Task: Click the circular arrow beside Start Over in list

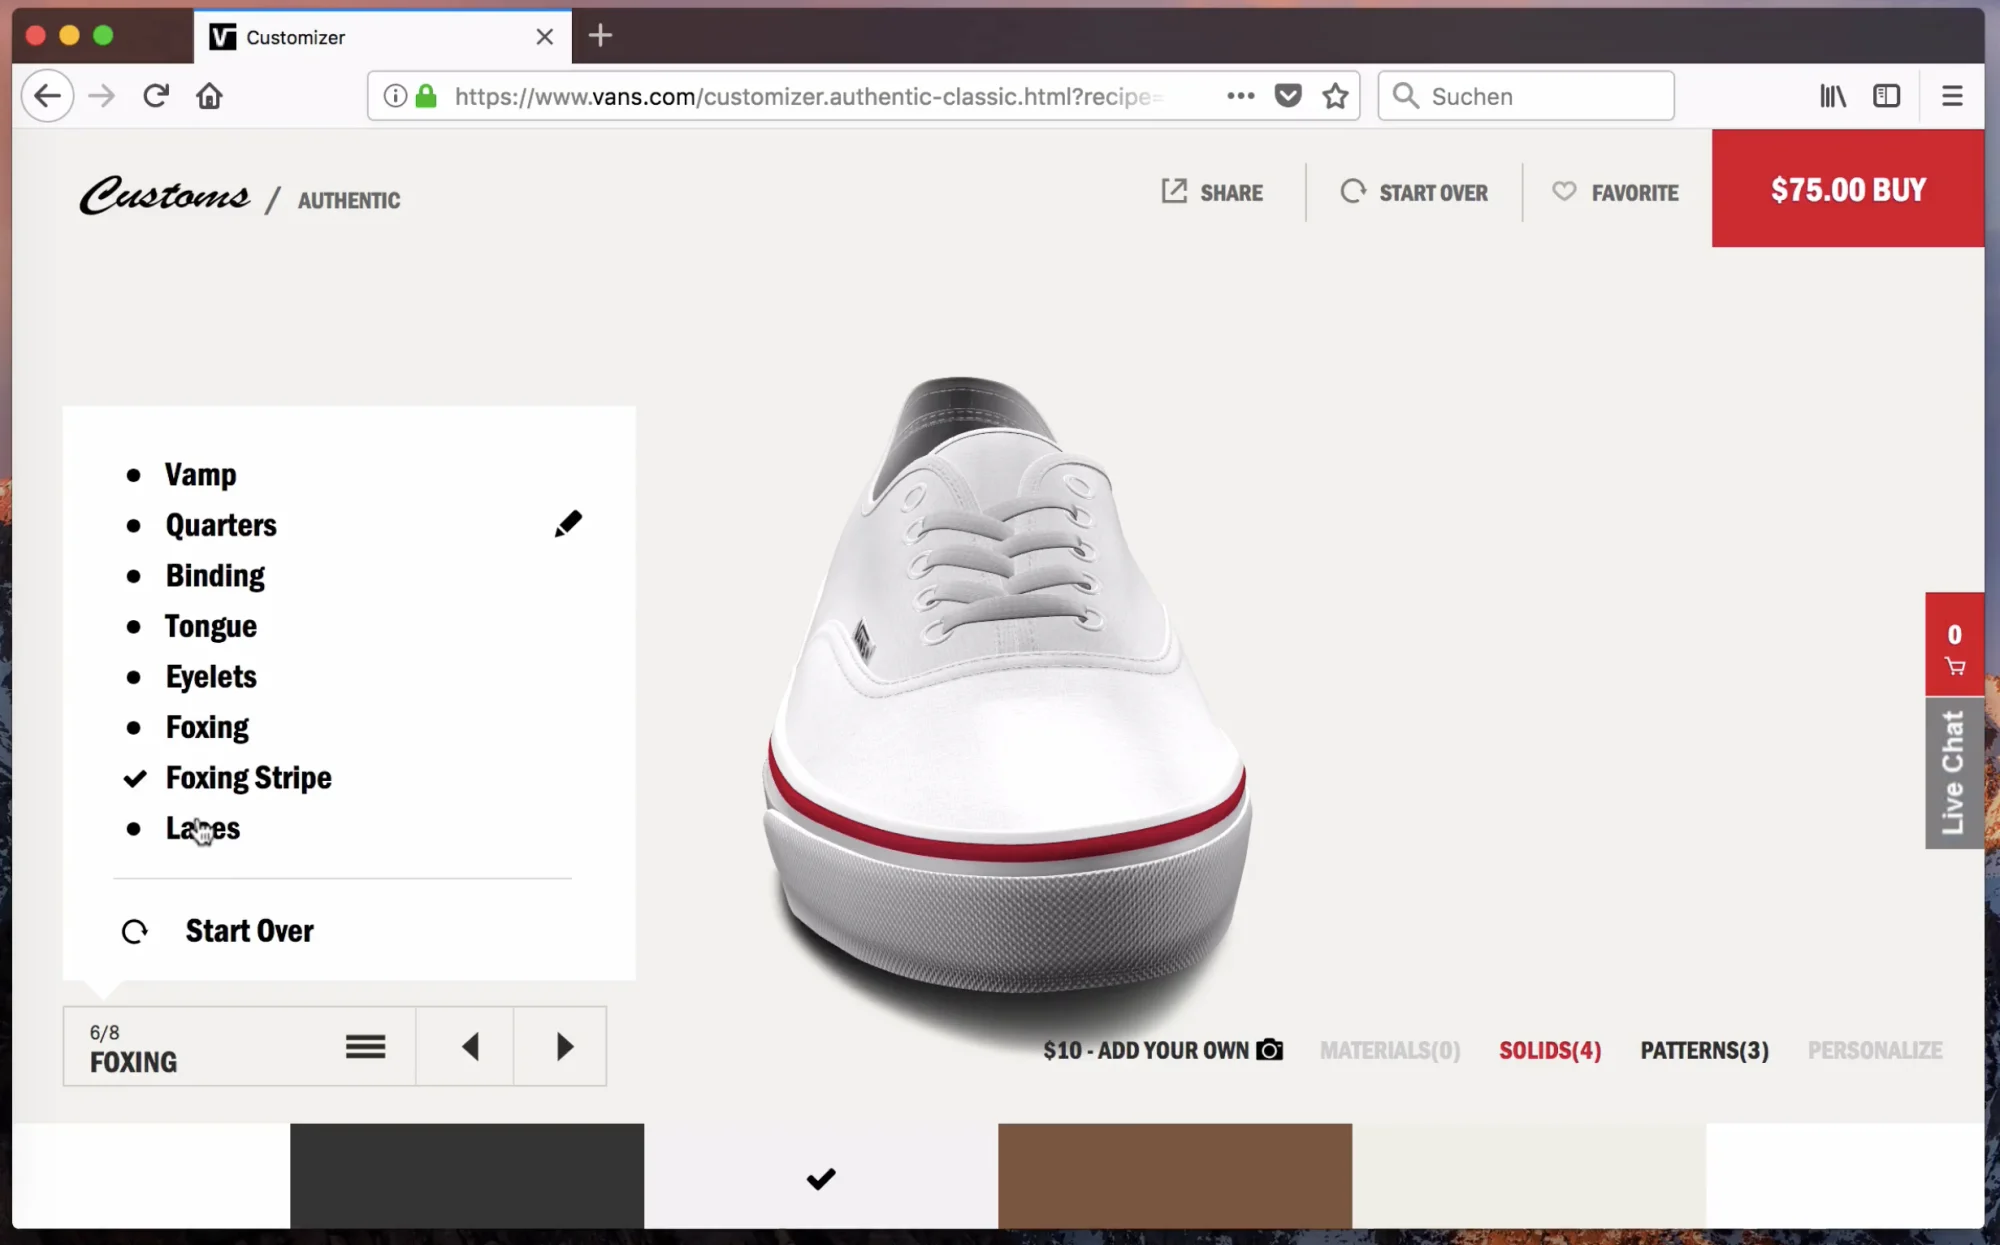Action: tap(135, 932)
